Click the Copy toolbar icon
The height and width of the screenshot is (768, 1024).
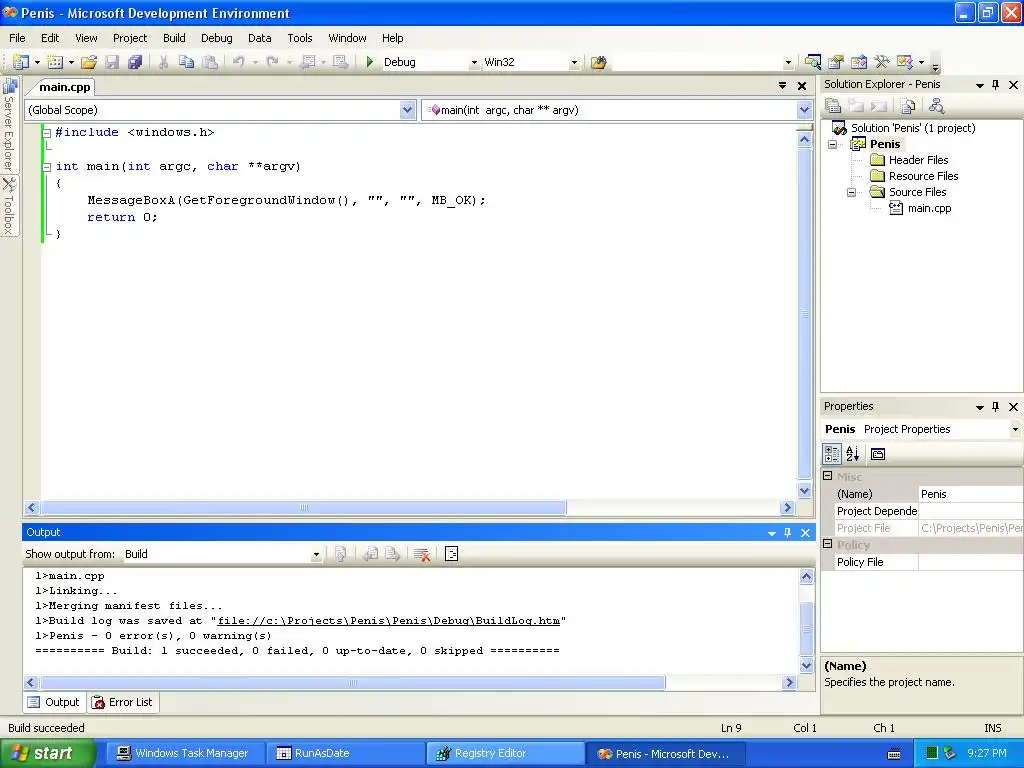(x=187, y=62)
